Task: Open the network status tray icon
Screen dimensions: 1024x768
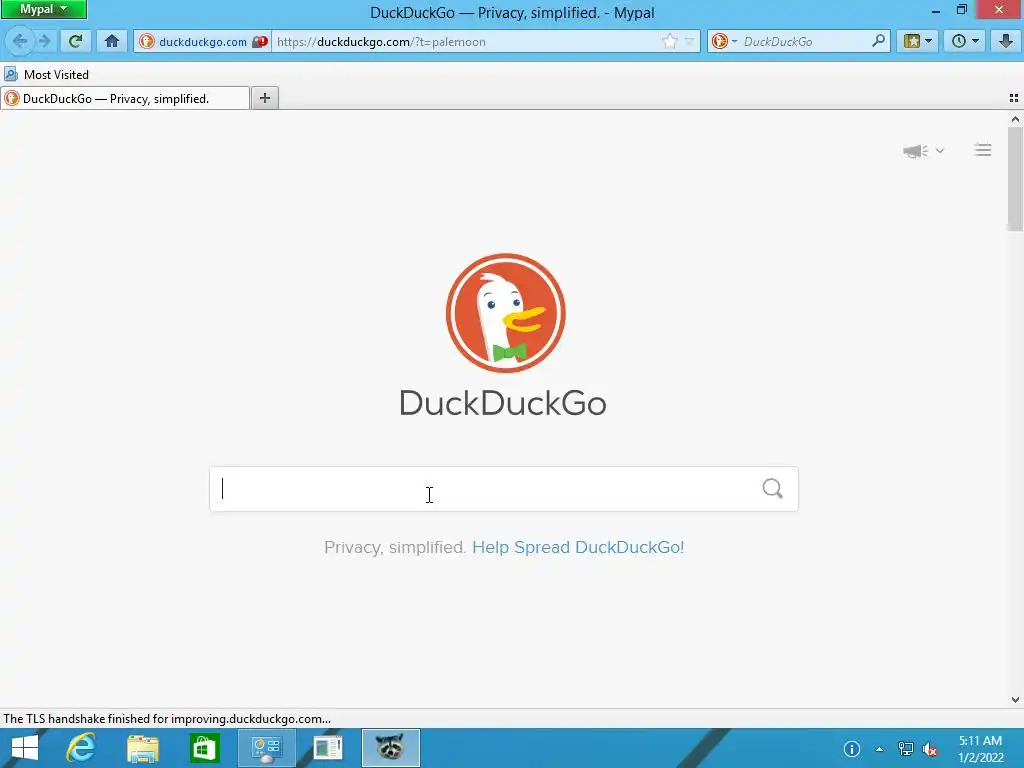Action: tap(905, 749)
